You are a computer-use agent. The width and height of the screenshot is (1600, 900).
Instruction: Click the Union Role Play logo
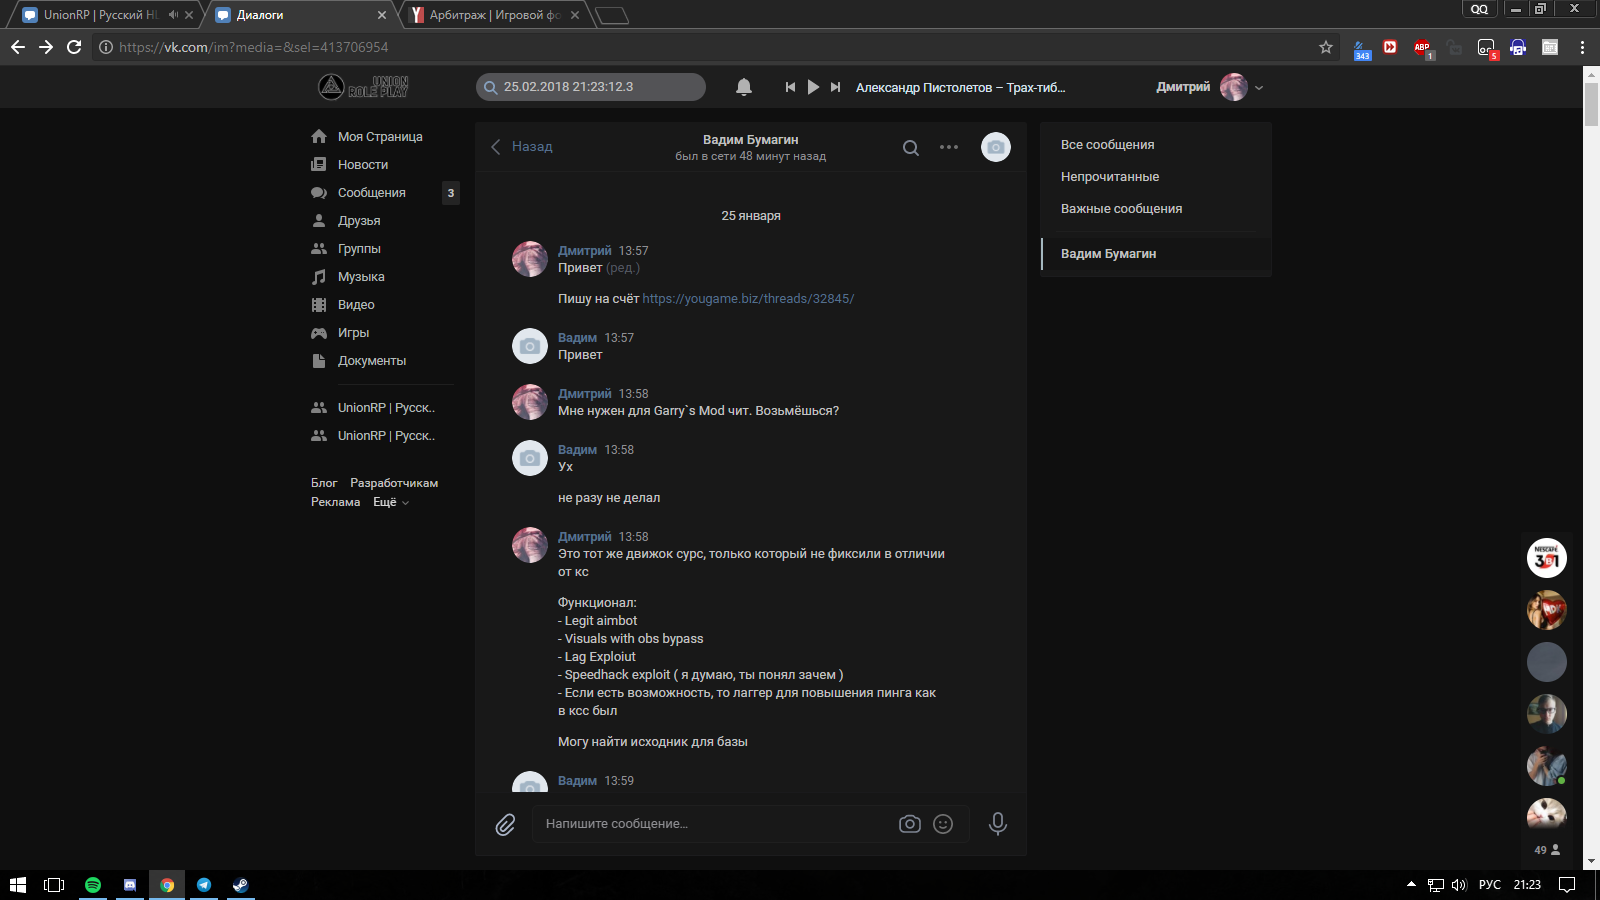(363, 87)
